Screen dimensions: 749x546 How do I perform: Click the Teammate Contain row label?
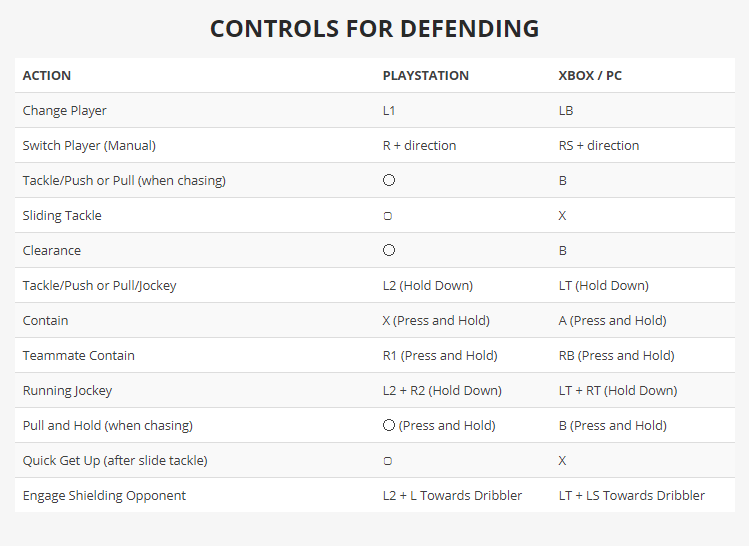pos(79,355)
